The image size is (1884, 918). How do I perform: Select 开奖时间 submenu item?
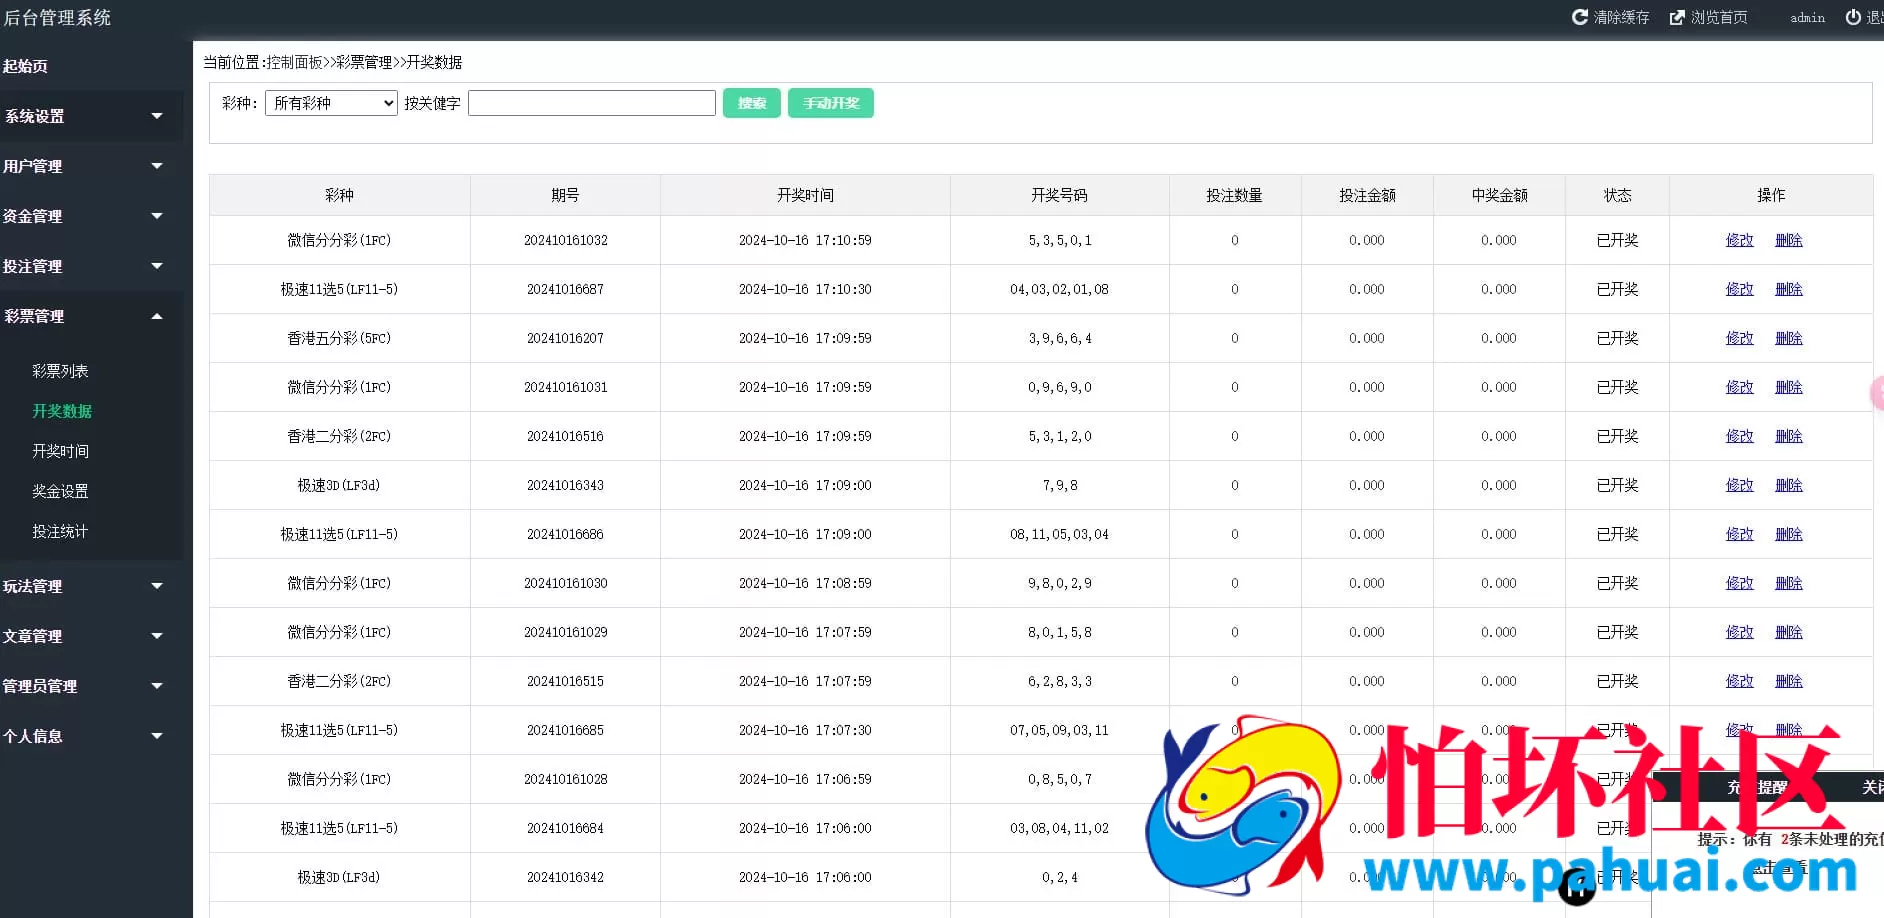[60, 451]
